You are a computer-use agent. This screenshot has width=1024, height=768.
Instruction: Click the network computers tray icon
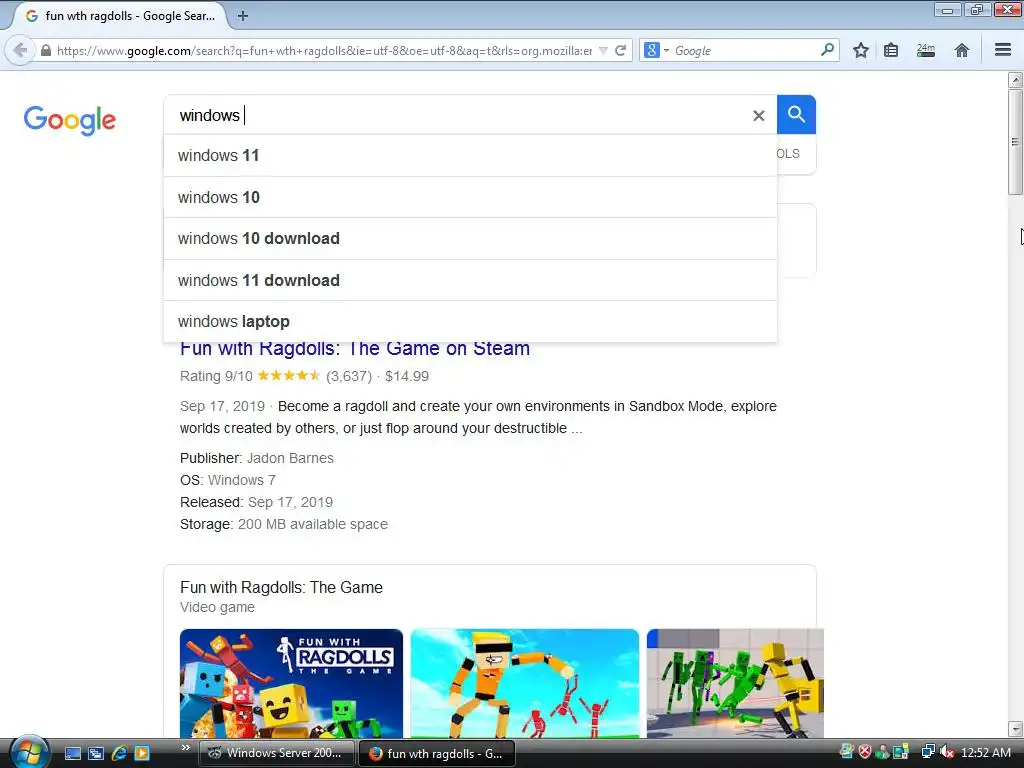pyautogui.click(x=927, y=752)
